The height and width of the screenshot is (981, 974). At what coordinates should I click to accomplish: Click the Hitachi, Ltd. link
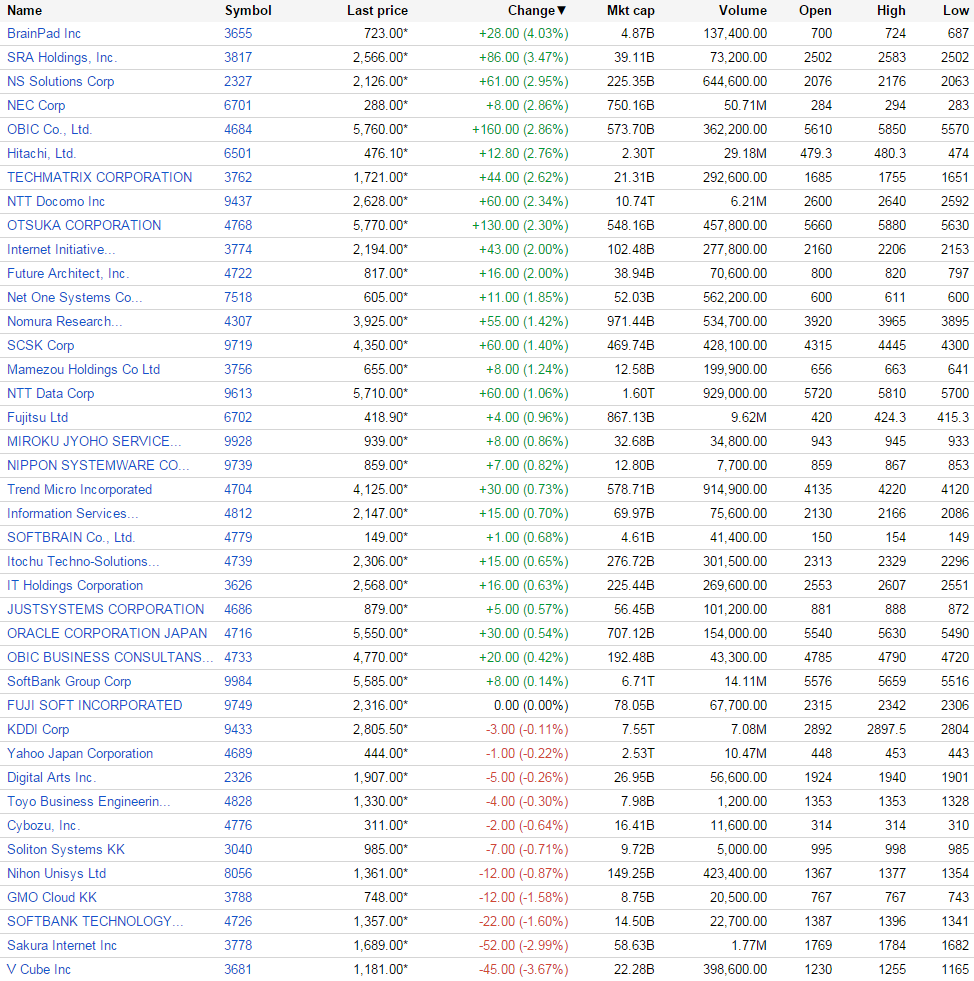pyautogui.click(x=41, y=153)
